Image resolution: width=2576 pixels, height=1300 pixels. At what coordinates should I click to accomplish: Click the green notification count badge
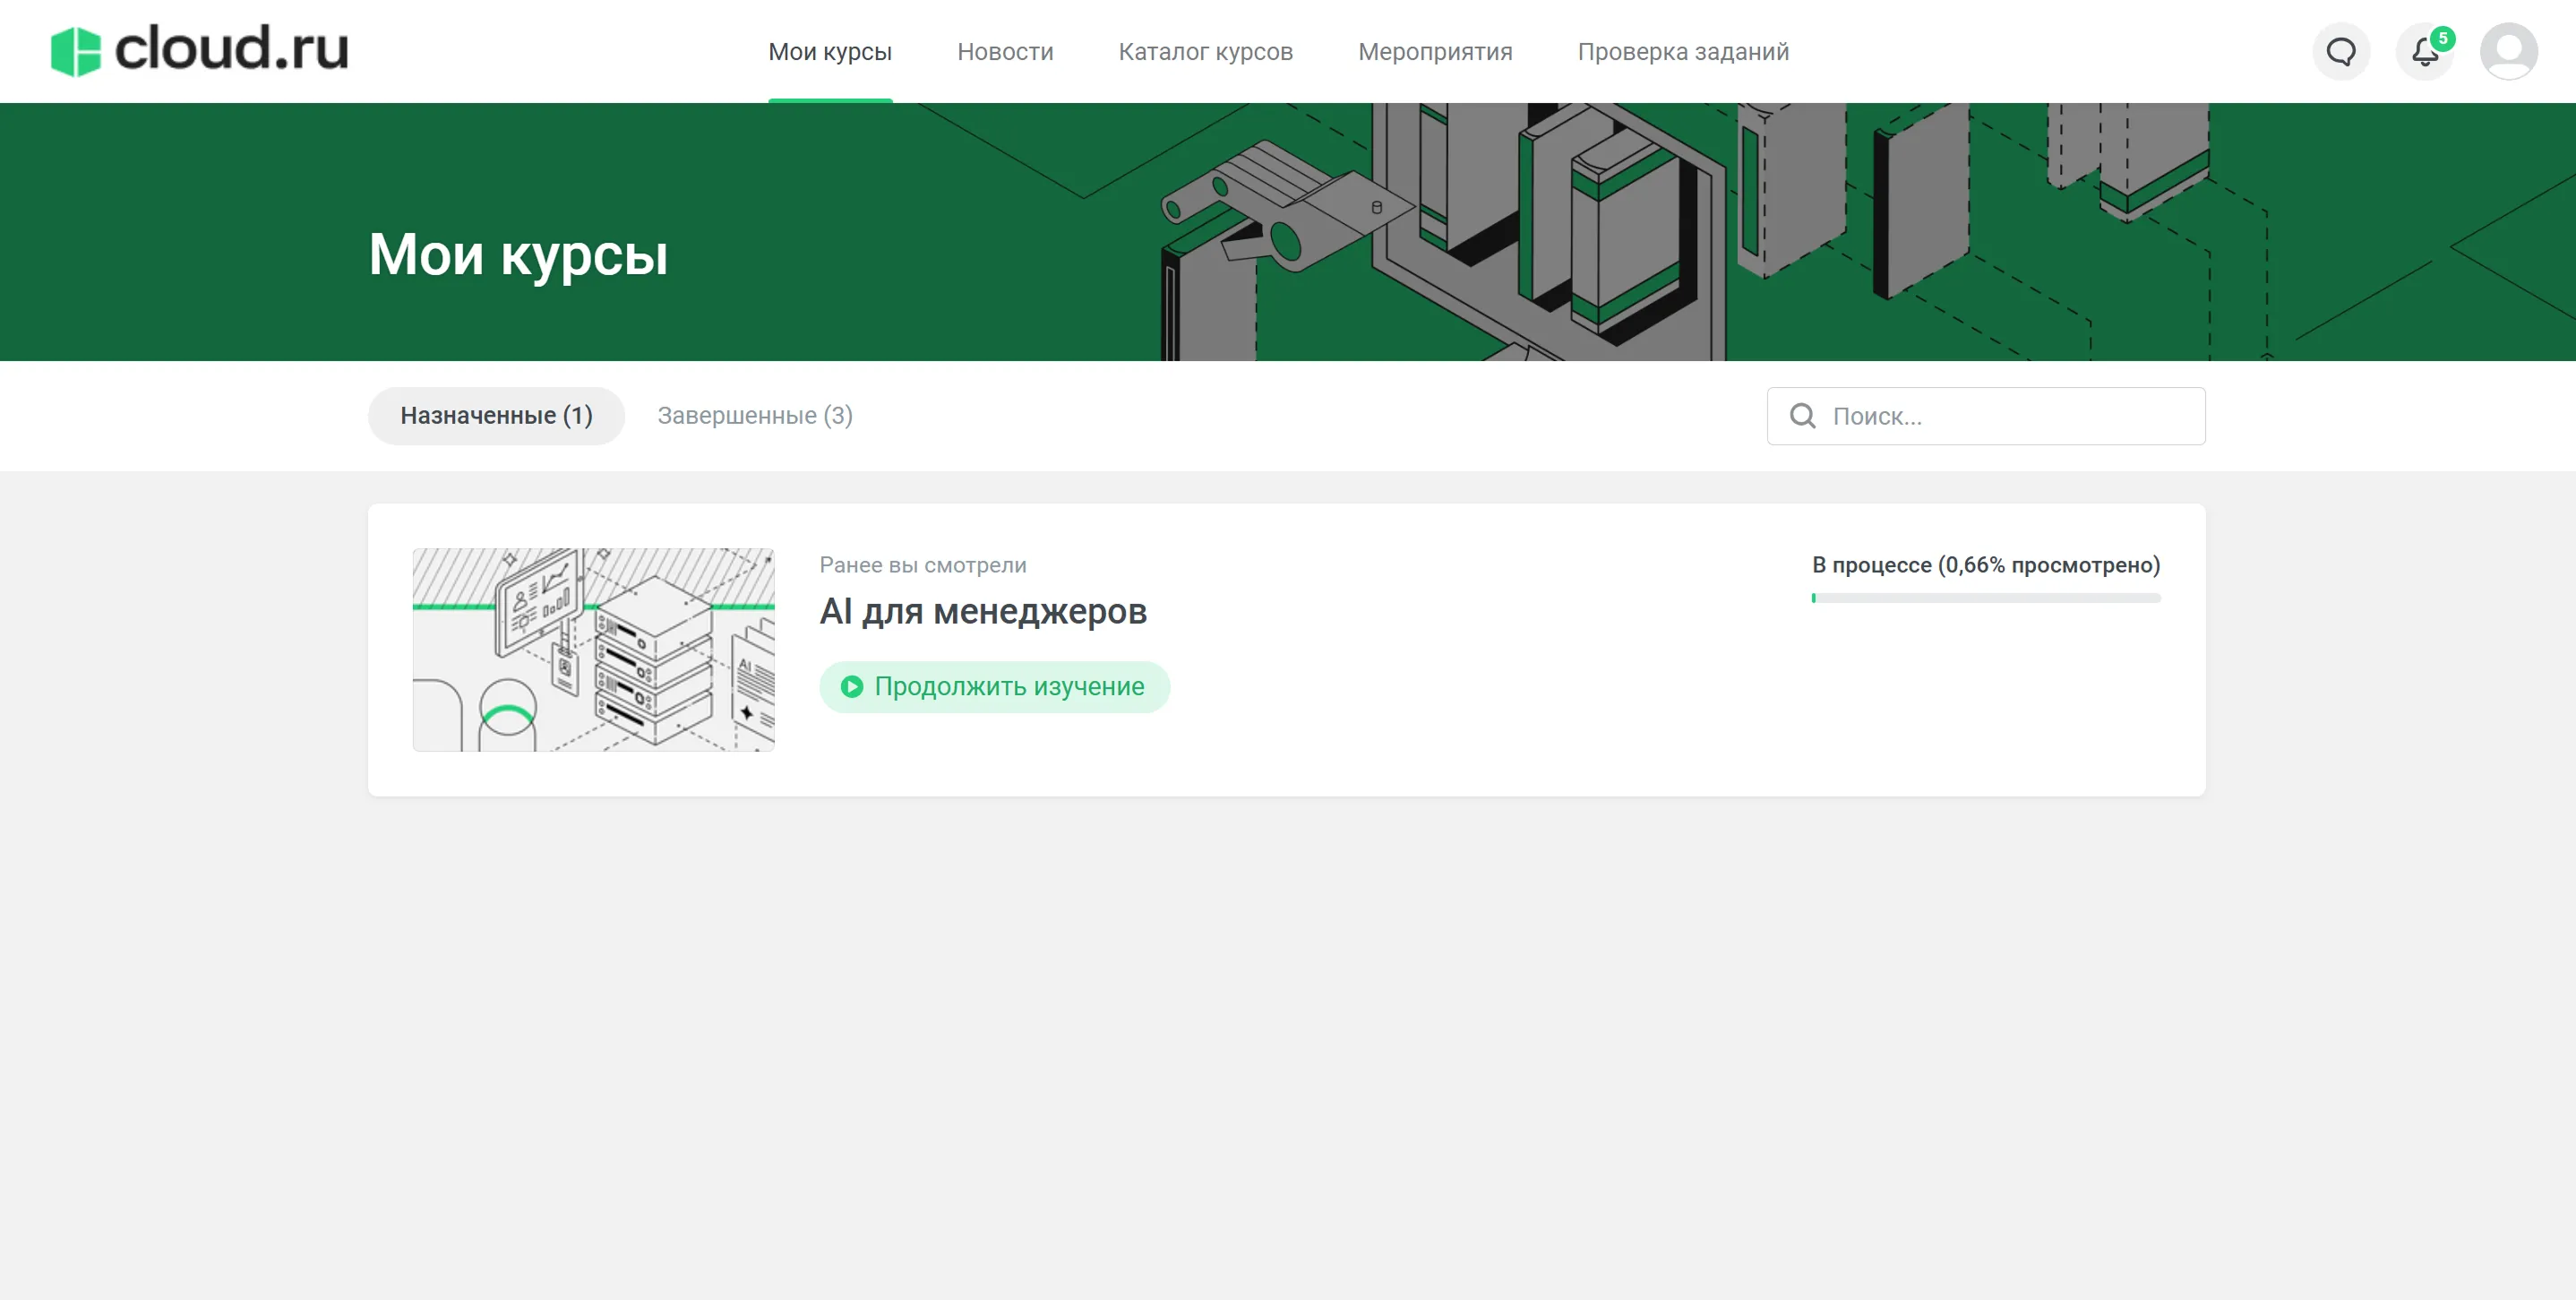pos(2442,38)
